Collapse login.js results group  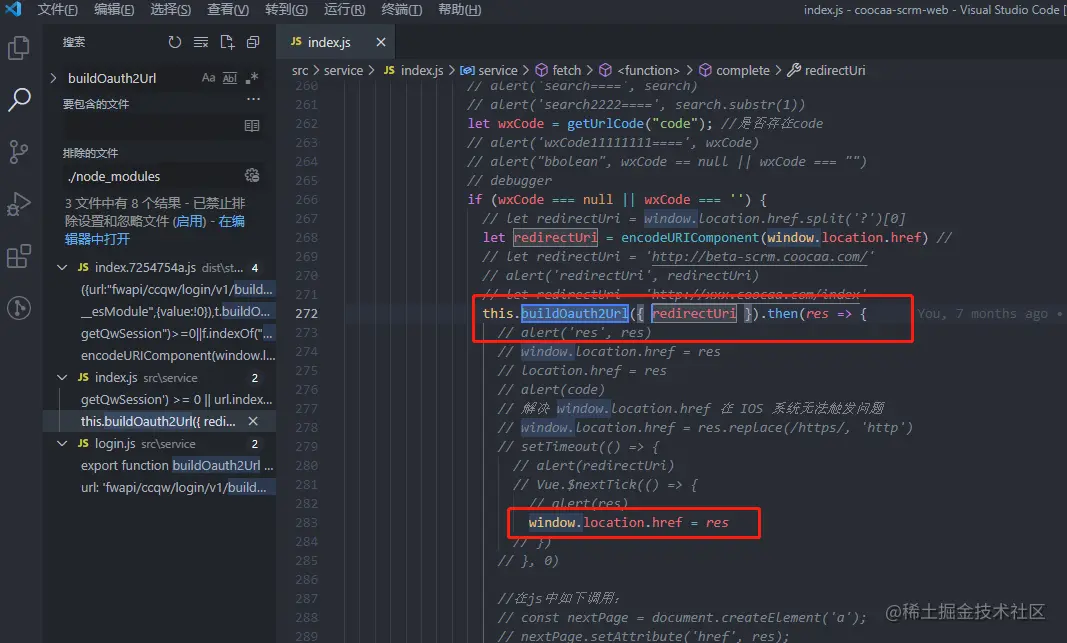tap(63, 444)
